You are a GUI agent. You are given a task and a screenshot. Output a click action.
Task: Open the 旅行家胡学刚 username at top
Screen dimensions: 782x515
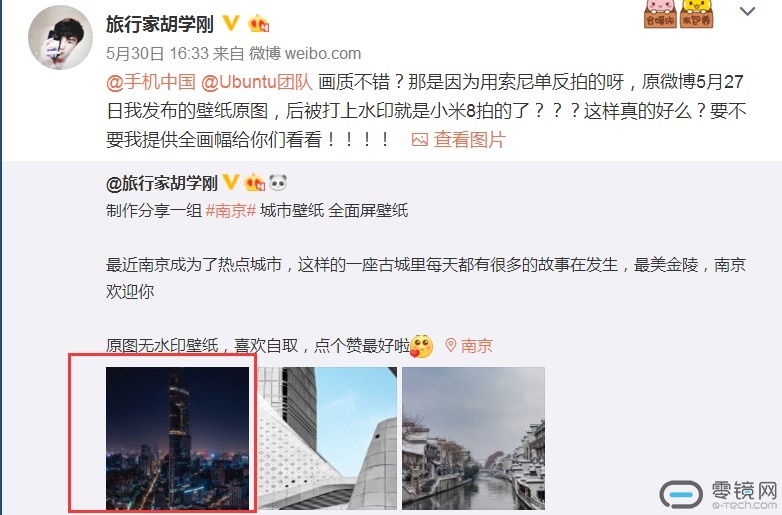pyautogui.click(x=160, y=24)
